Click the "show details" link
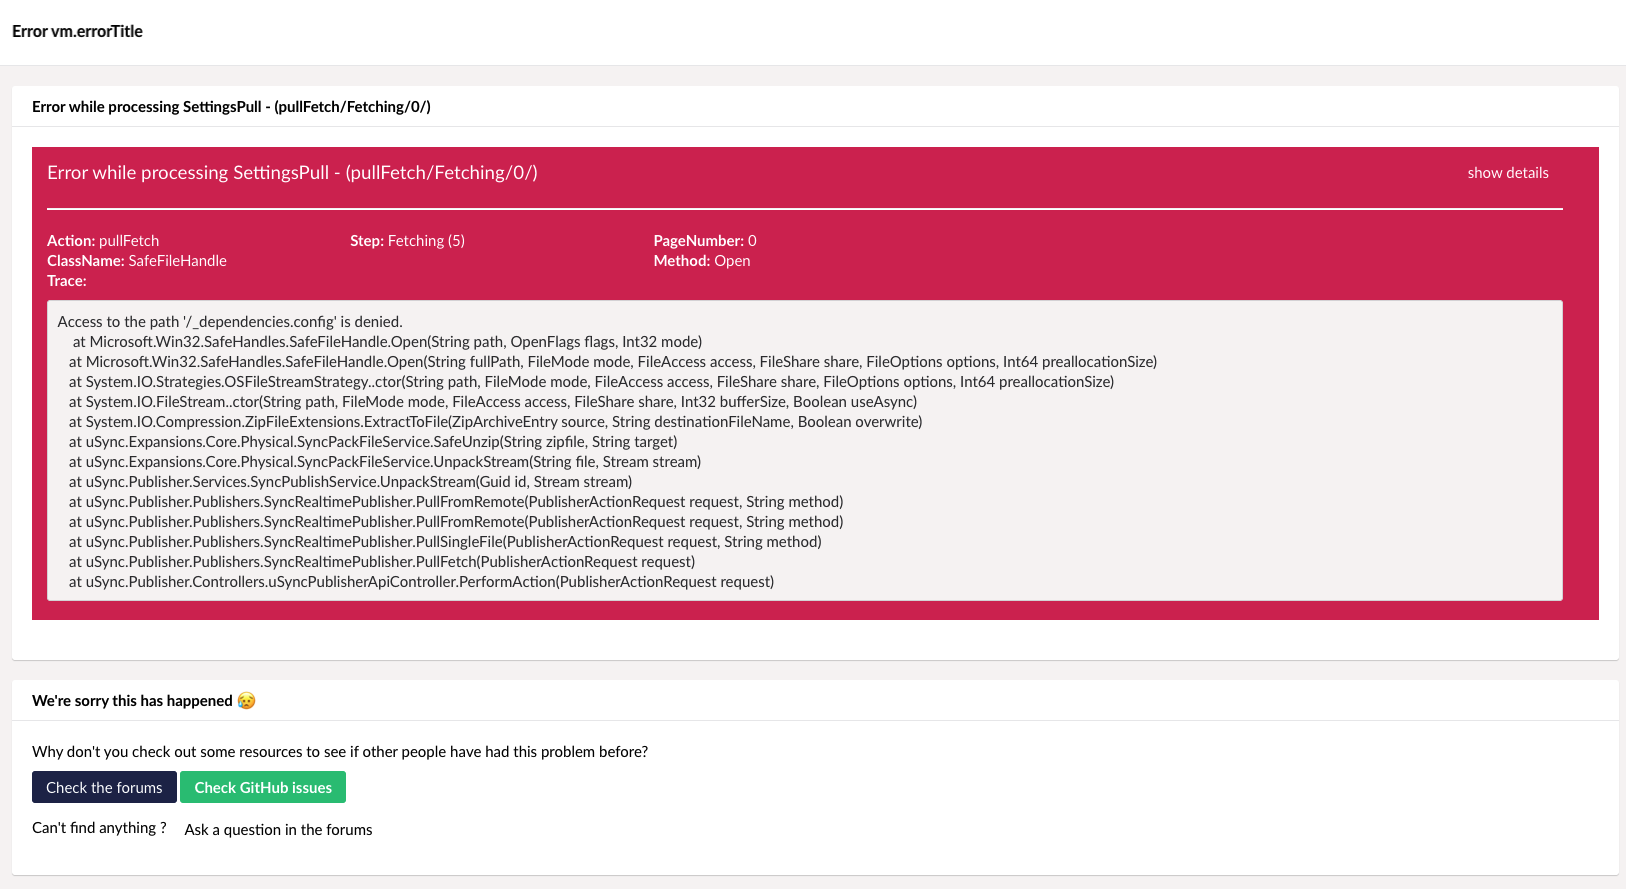This screenshot has width=1626, height=889. pyautogui.click(x=1507, y=172)
